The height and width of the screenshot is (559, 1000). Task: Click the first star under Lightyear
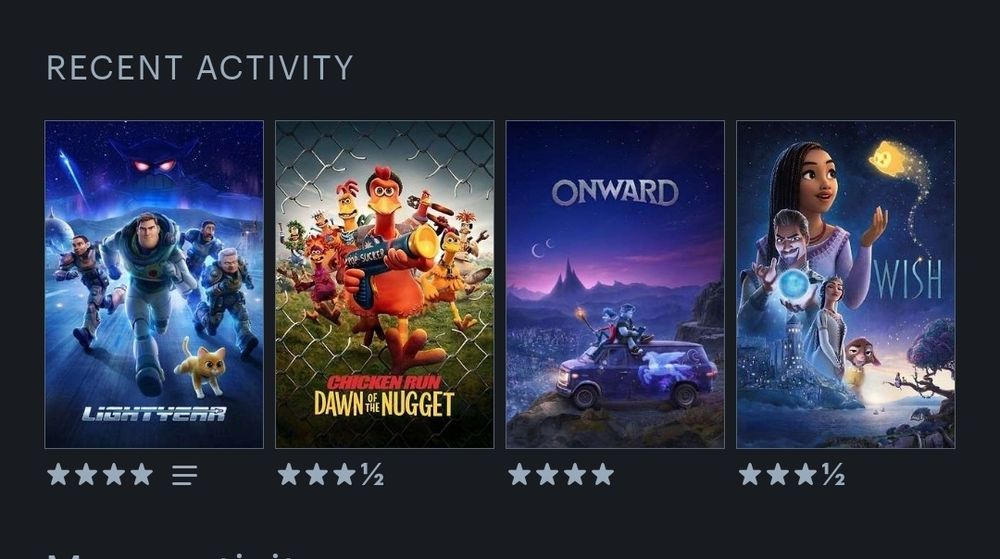point(58,474)
